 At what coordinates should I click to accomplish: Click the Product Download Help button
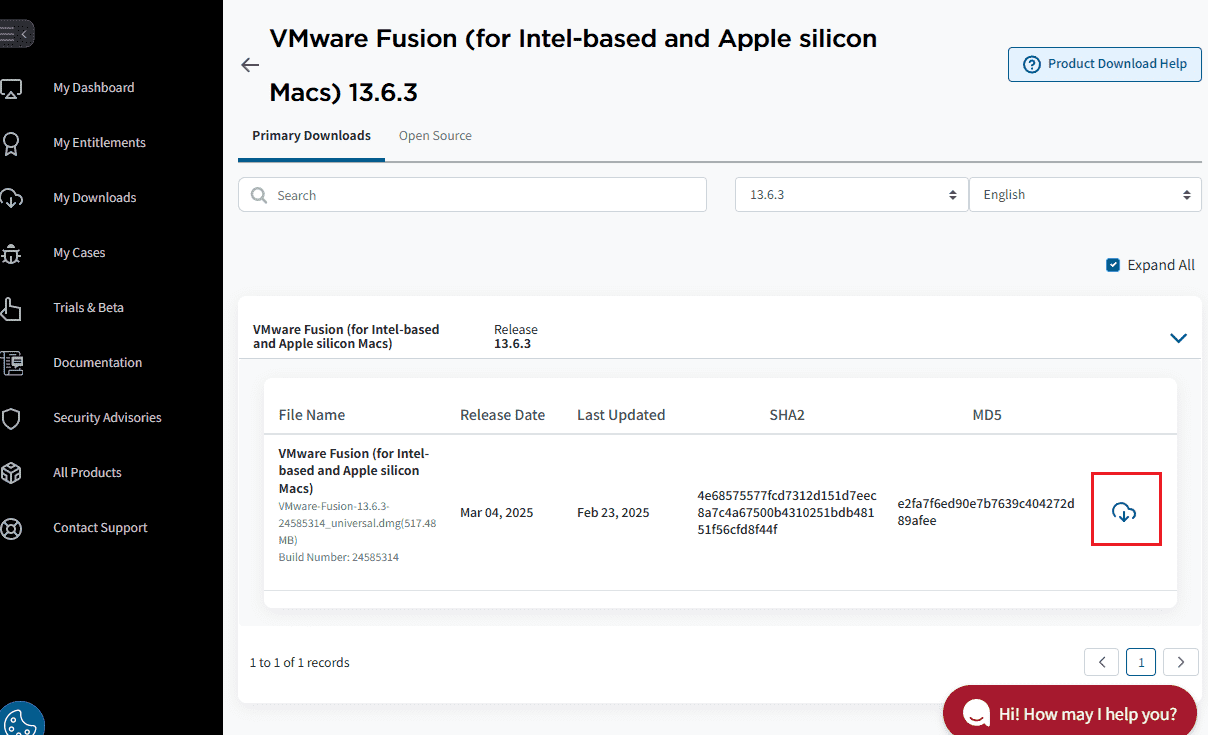coord(1105,64)
